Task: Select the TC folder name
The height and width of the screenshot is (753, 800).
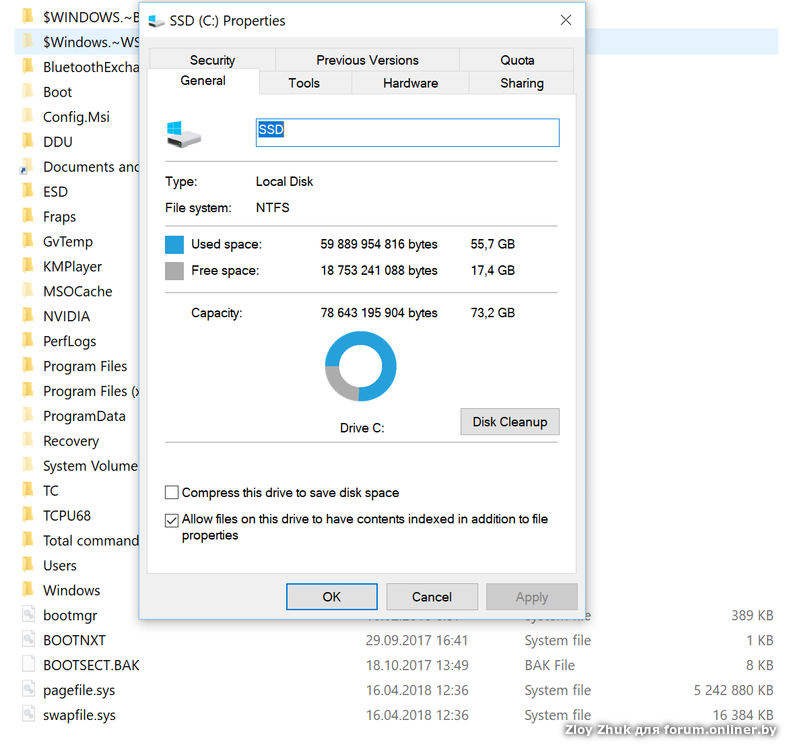Action: coord(51,491)
